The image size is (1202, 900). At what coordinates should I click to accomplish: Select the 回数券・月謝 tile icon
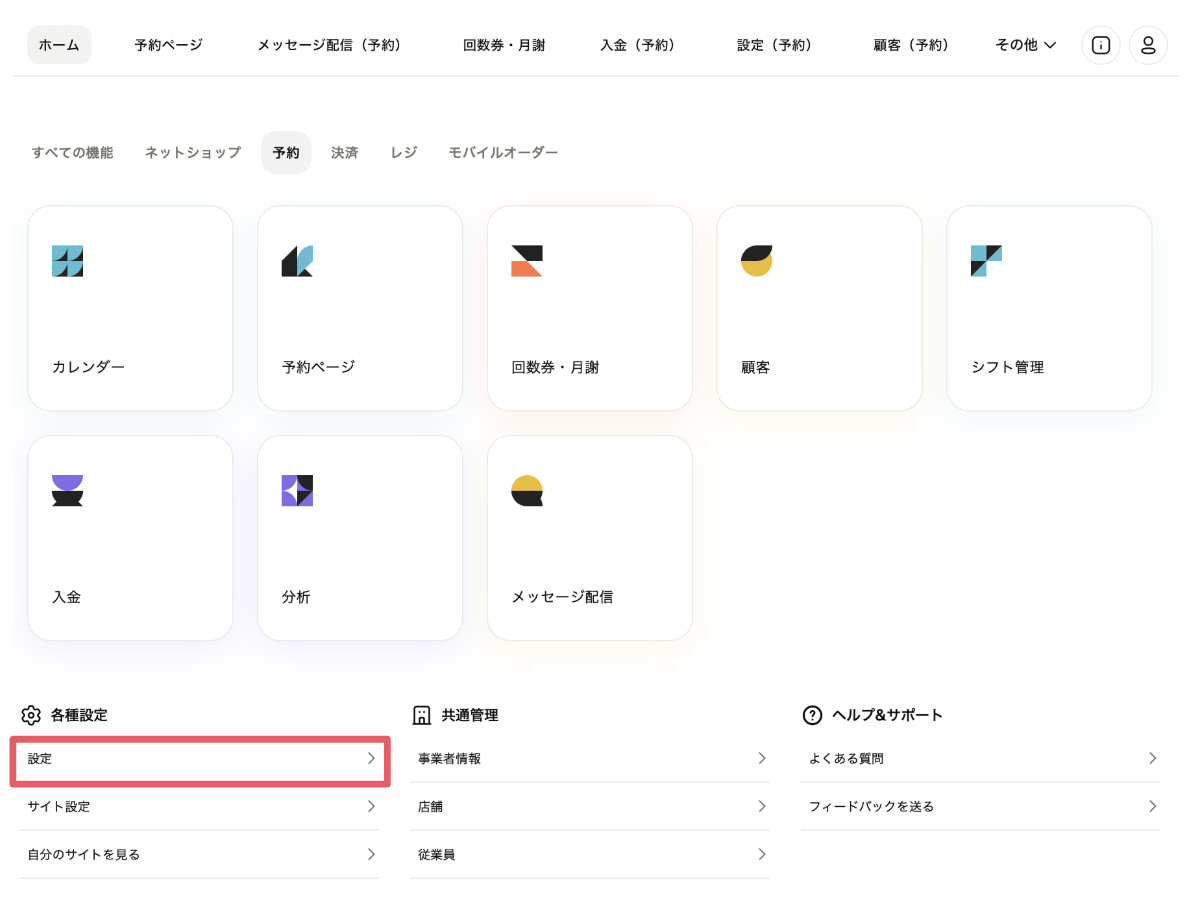click(527, 261)
